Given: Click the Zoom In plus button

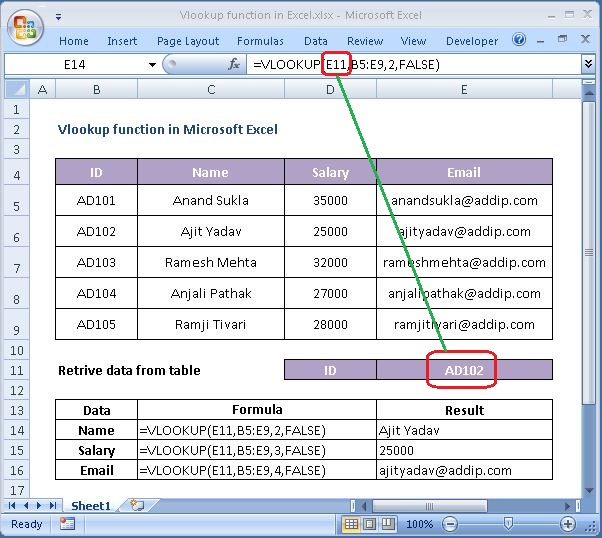Looking at the screenshot, I should point(567,524).
